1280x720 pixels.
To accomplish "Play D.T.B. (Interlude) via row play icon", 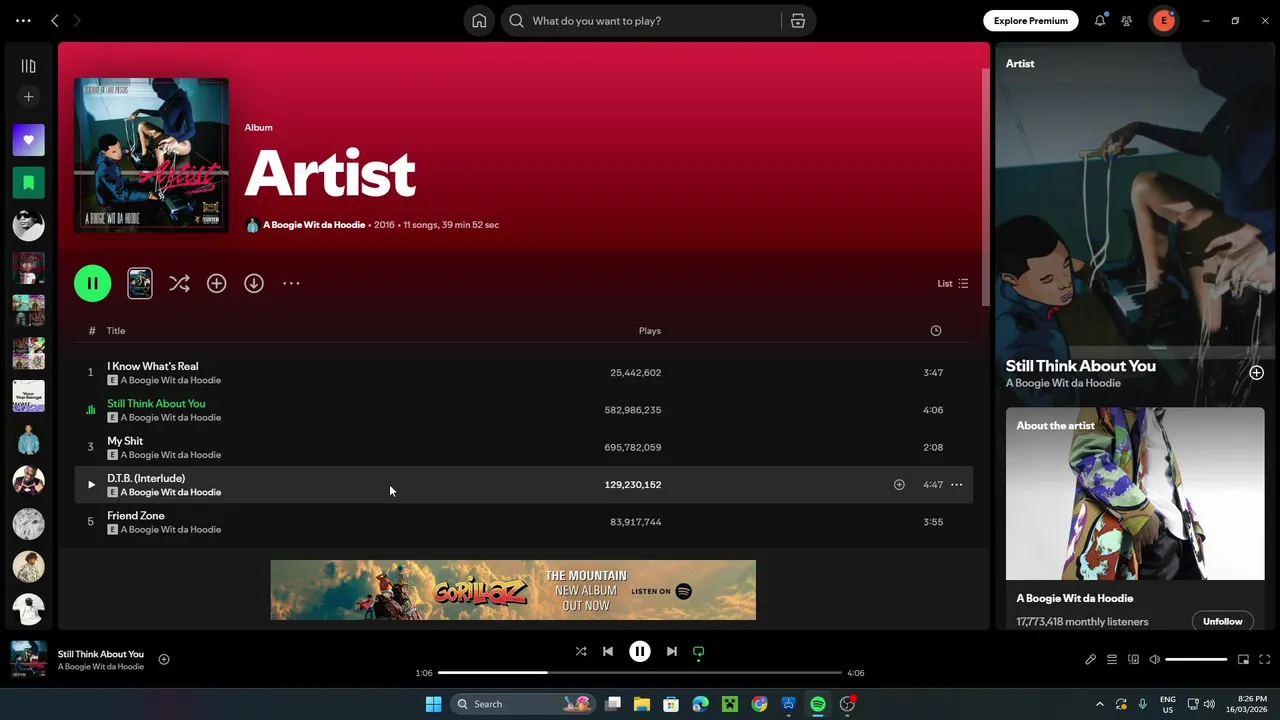I will click(91, 485).
